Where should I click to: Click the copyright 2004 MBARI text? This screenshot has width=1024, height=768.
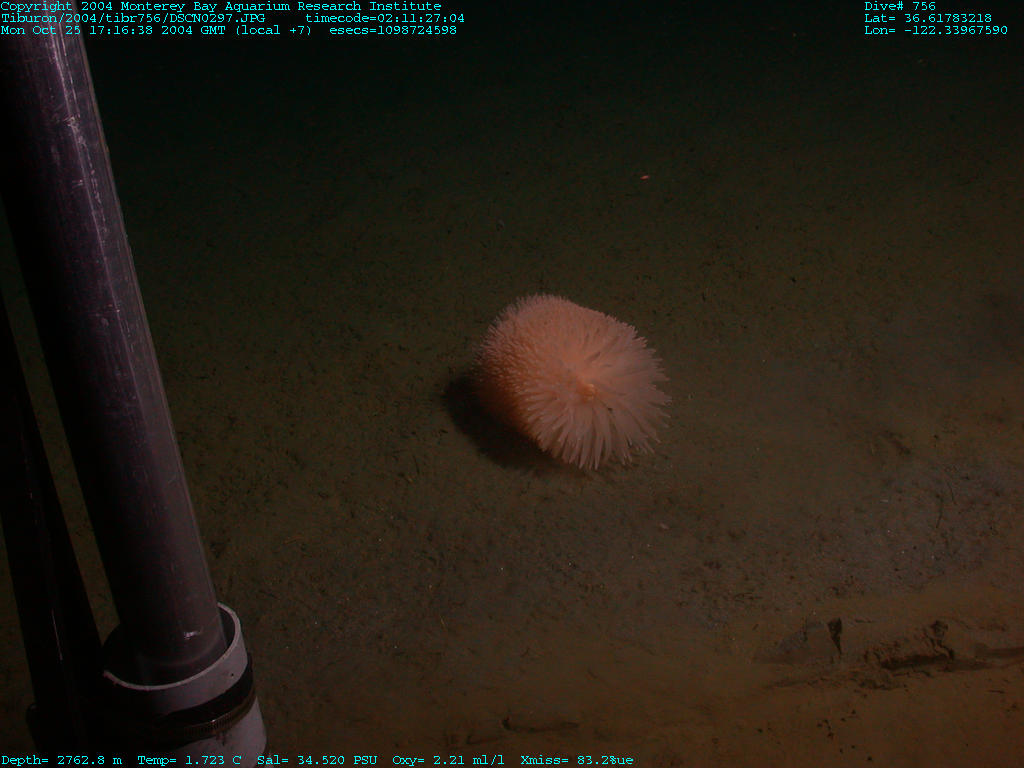tap(220, 6)
